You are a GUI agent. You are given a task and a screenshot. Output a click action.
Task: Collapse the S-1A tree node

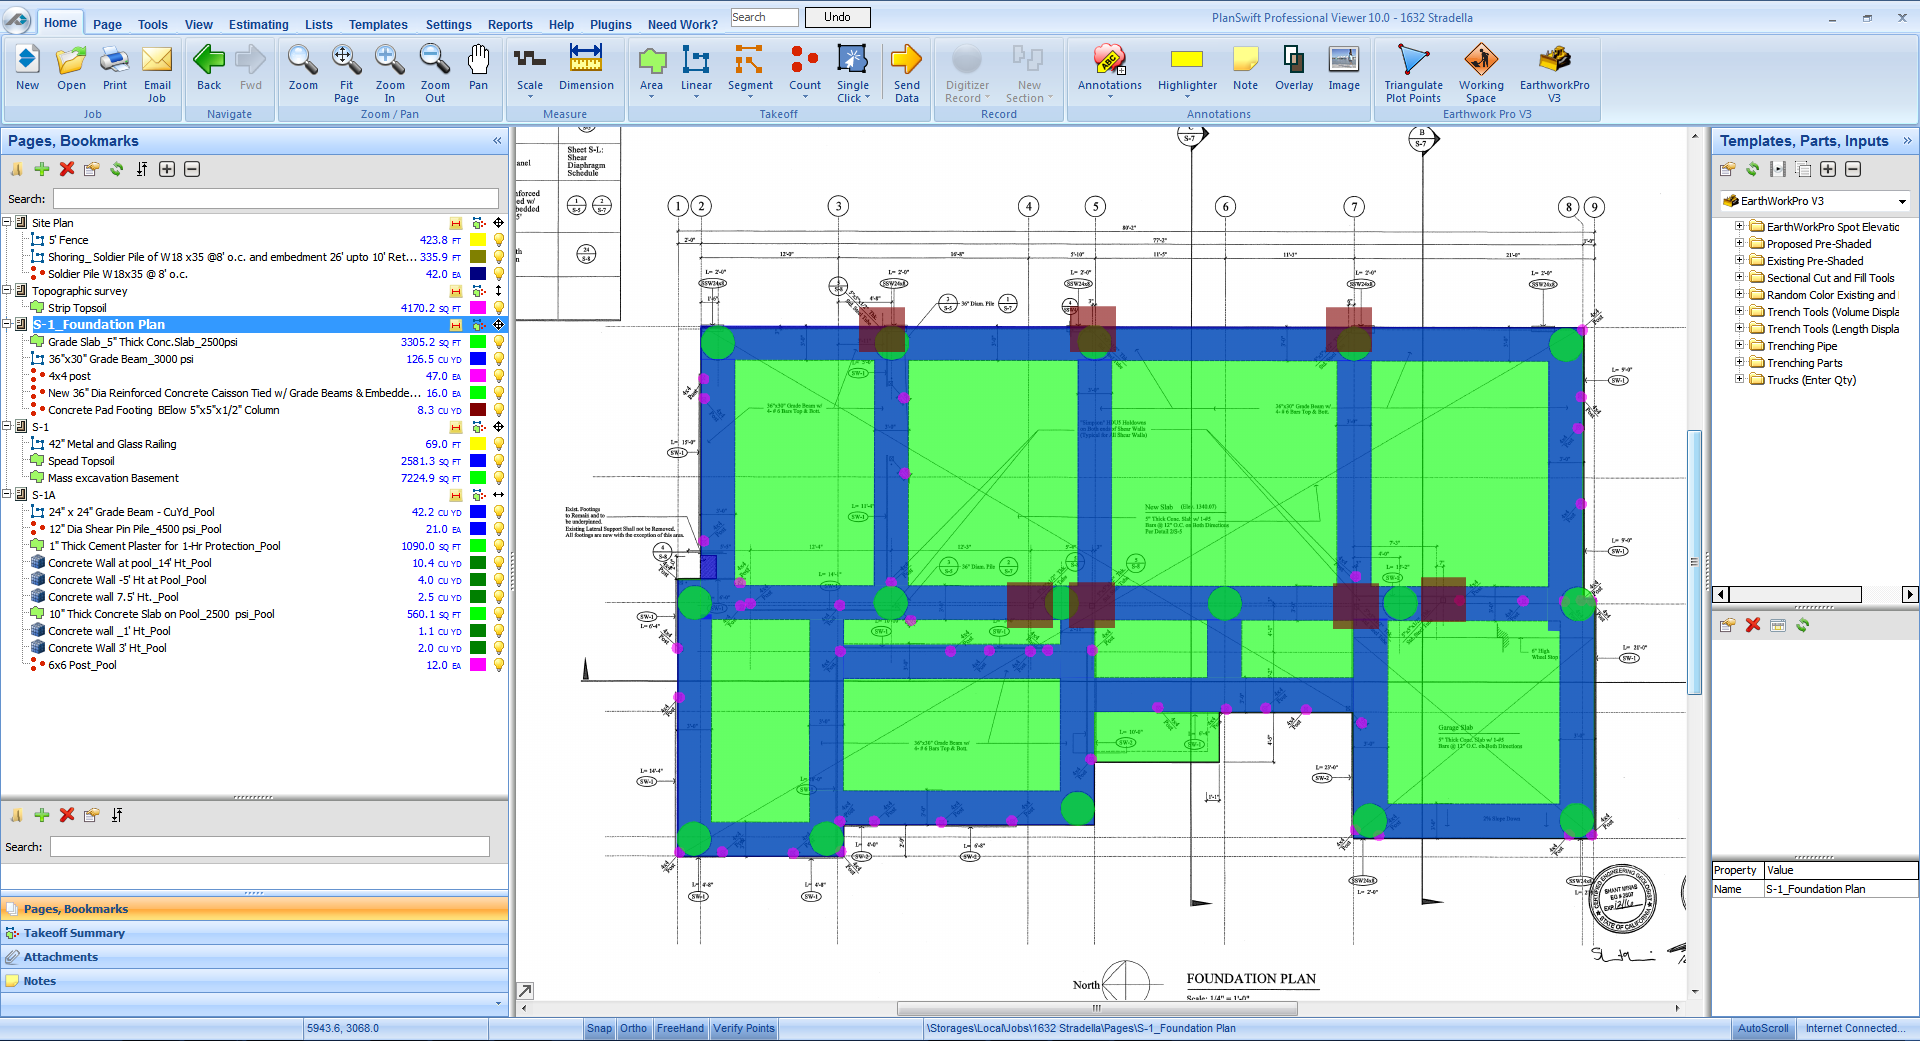[x=7, y=495]
